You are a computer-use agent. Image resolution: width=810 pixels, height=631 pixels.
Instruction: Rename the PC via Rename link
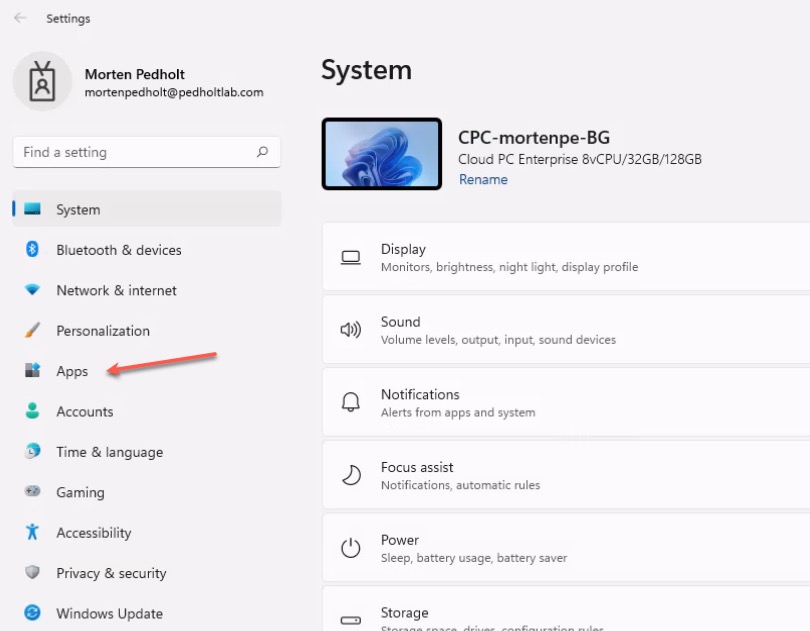click(483, 179)
